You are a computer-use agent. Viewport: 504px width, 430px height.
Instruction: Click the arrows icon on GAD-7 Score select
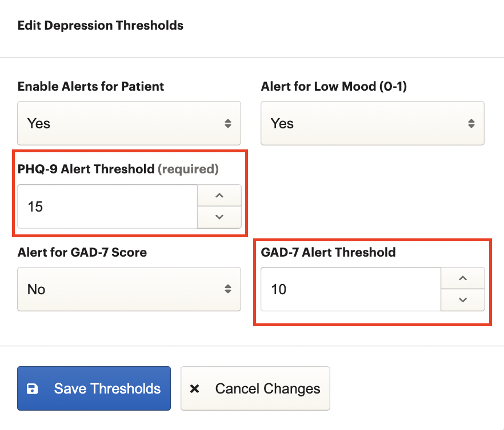coord(228,289)
